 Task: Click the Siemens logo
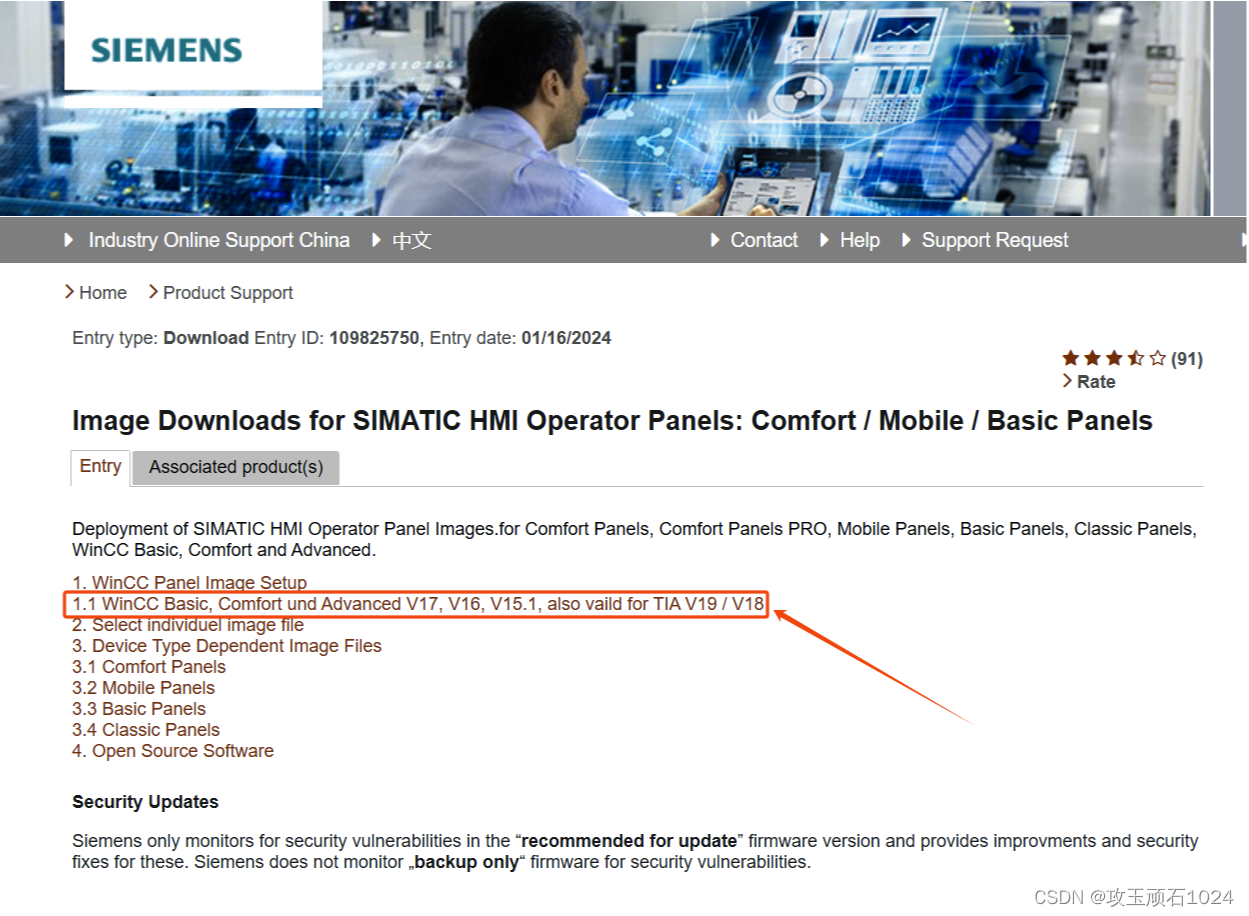(x=166, y=51)
